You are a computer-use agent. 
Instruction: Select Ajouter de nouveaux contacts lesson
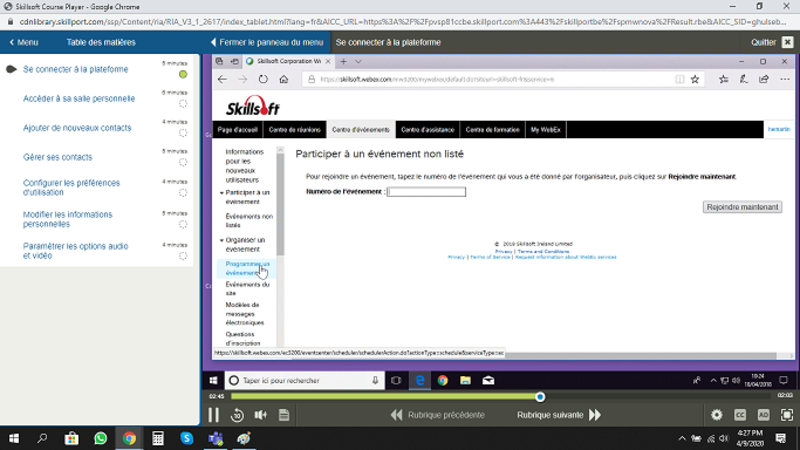(77, 128)
